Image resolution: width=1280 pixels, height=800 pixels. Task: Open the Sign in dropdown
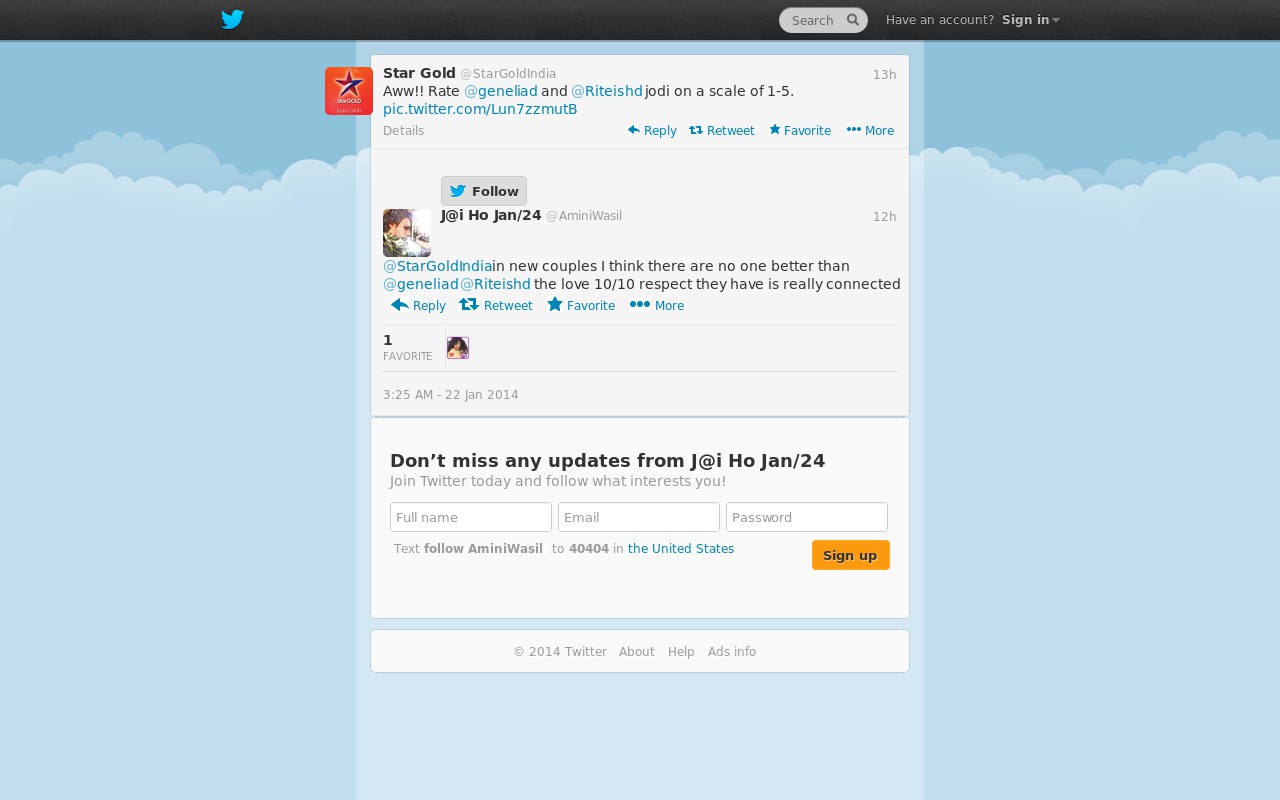point(1030,20)
